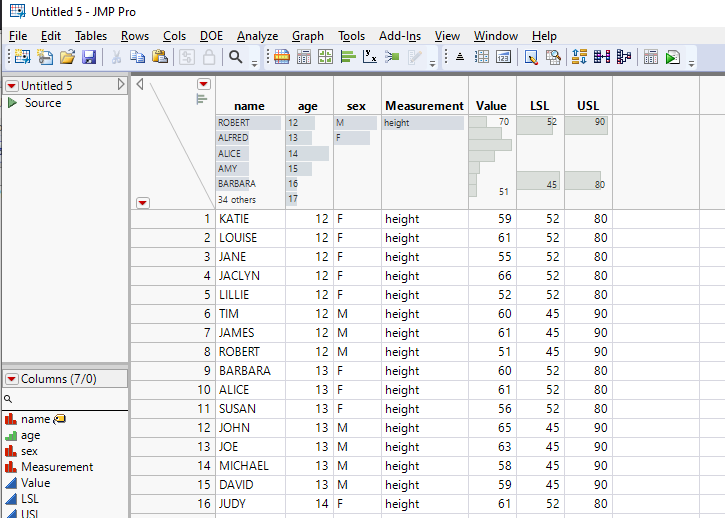Viewport: 725px width, 518px height.
Task: Click the Open file folder icon
Action: 67,58
